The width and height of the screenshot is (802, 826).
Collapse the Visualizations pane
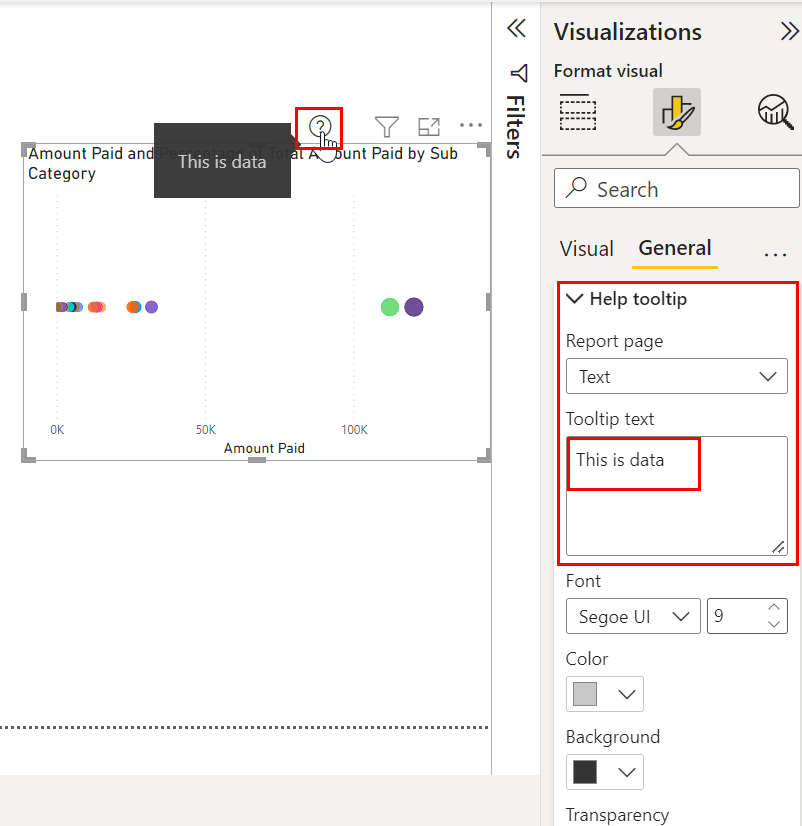click(789, 32)
